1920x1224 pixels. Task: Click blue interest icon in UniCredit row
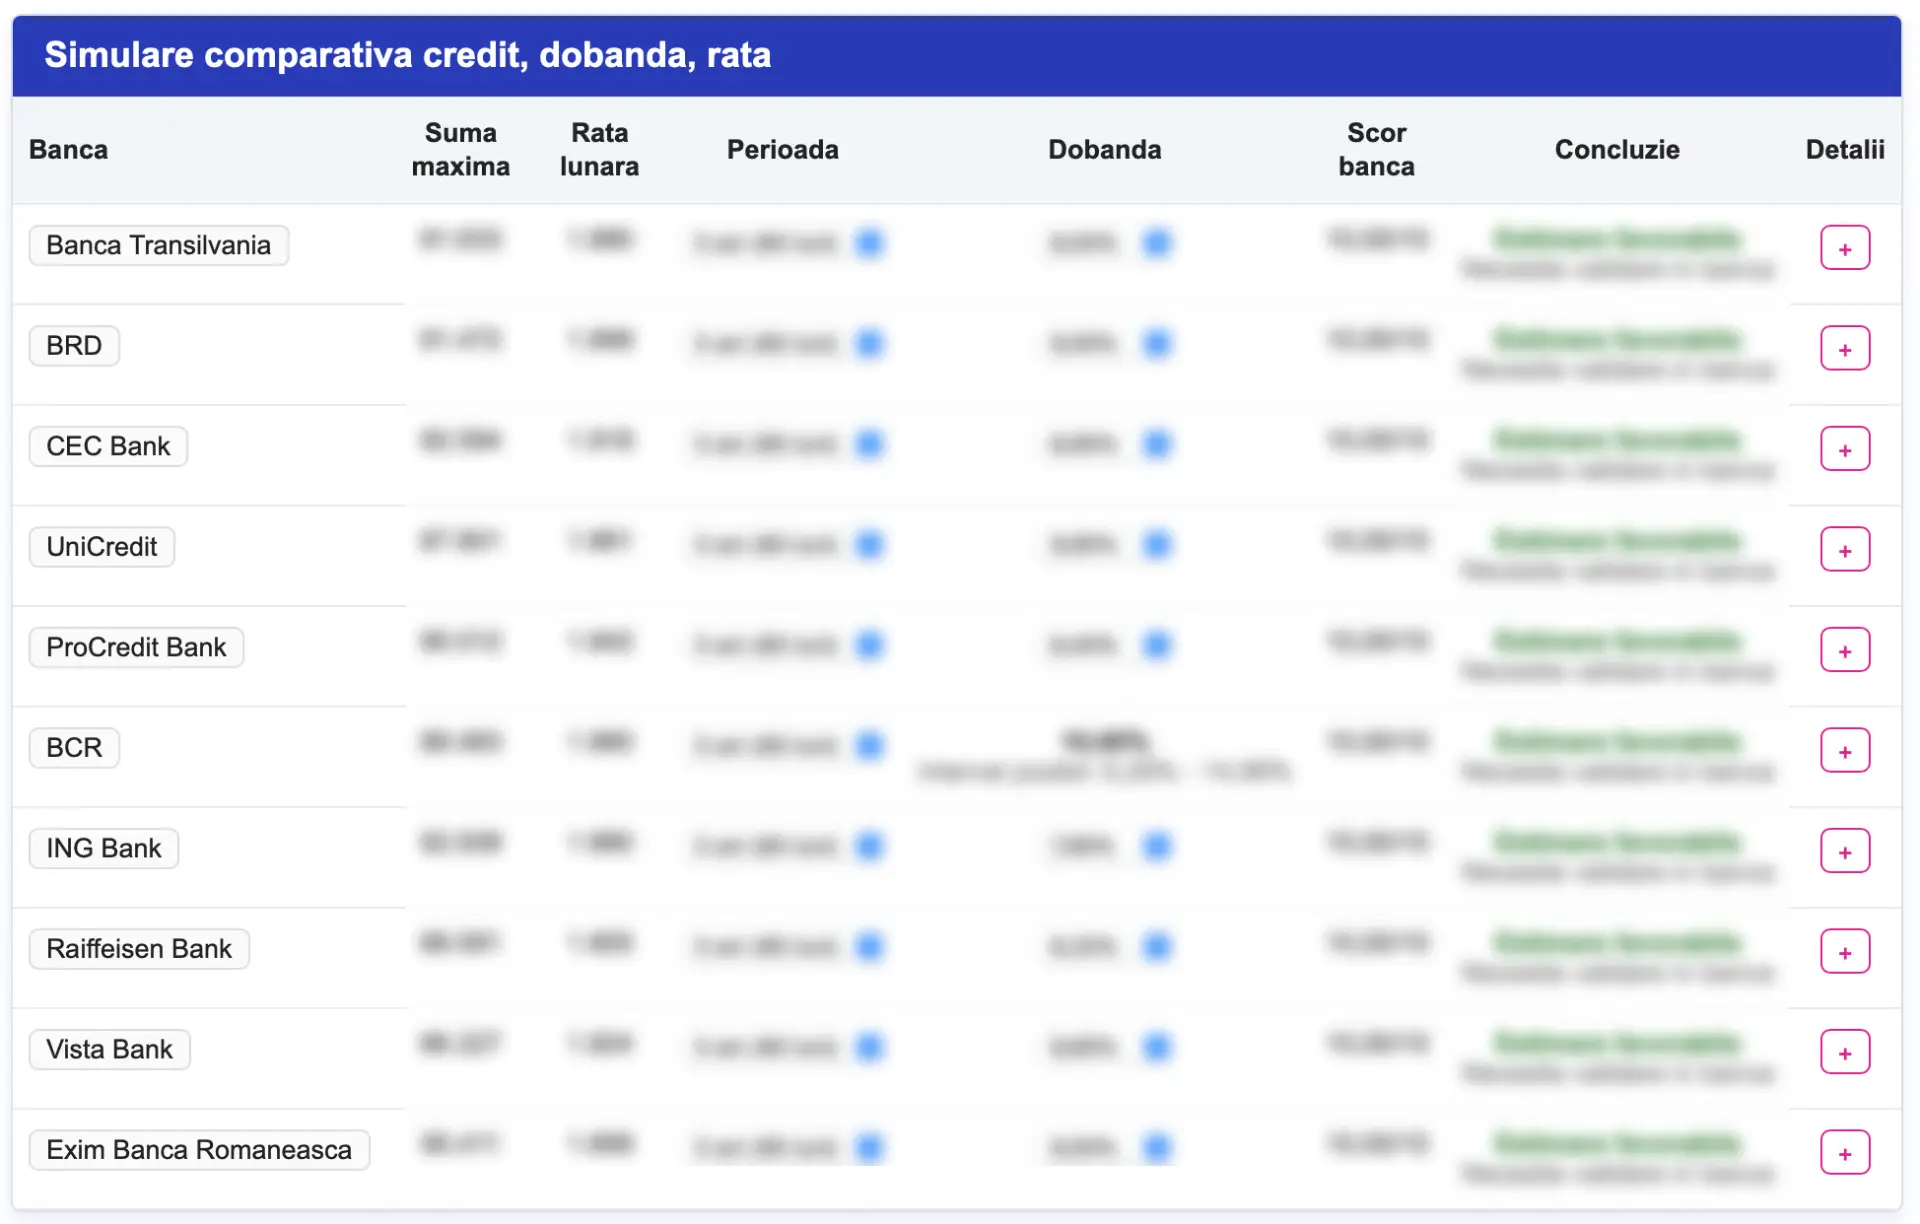pos(1156,544)
